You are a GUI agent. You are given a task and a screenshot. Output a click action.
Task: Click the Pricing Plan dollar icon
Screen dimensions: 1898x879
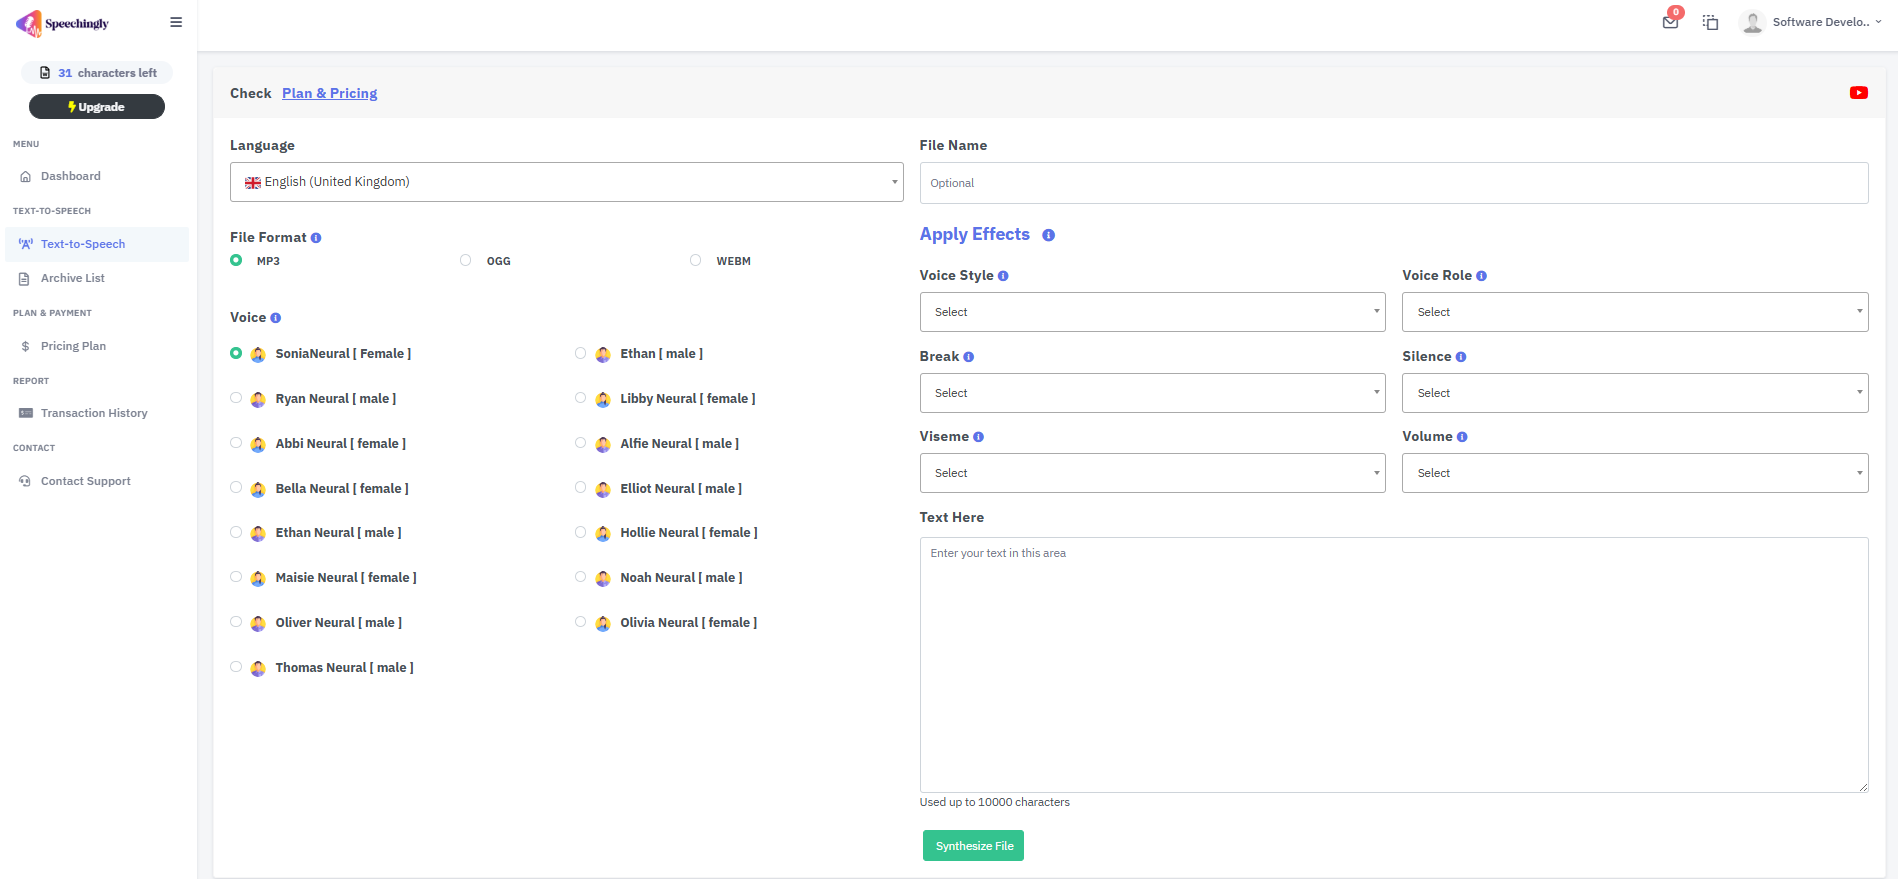(25, 347)
